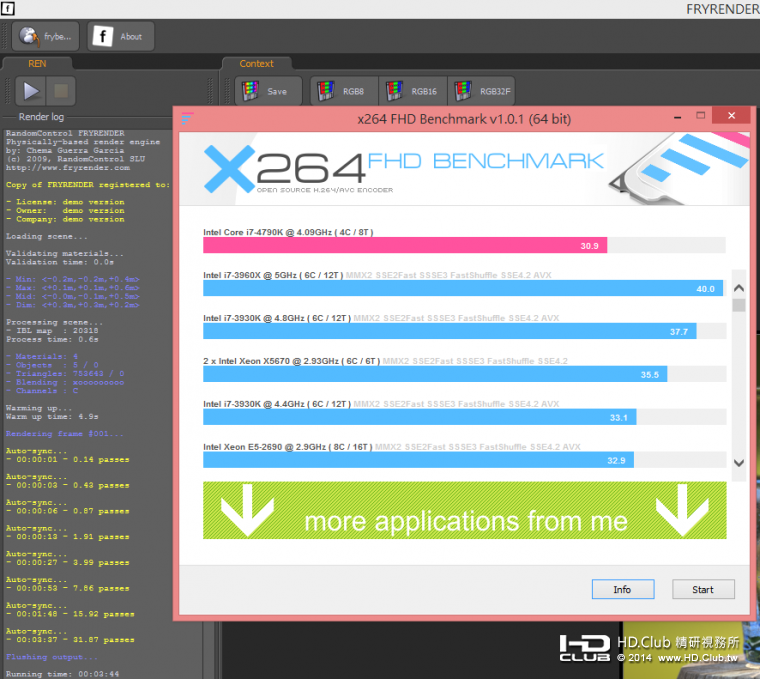Screen dimensions: 760x679
Task: Open the About FRYRENDER button
Action: pos(121,37)
